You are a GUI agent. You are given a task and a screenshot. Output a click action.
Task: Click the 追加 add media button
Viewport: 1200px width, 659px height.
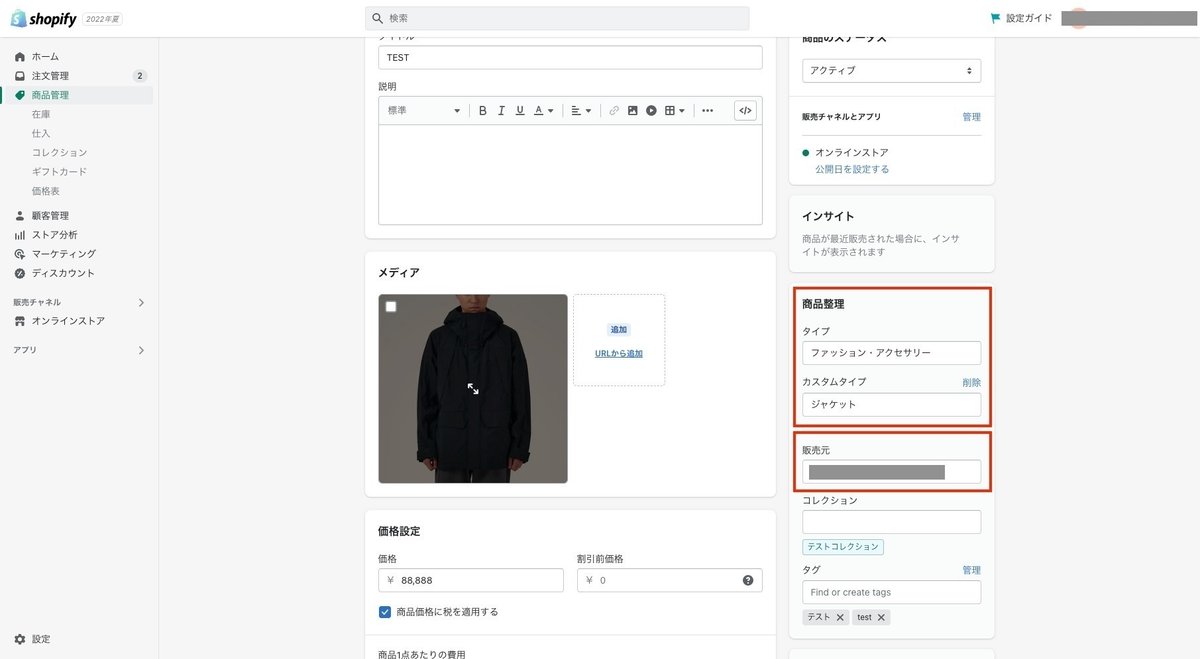(x=619, y=329)
